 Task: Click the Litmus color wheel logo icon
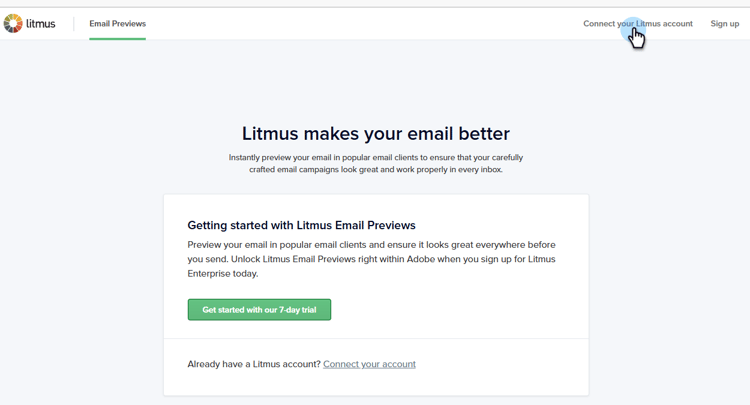click(x=13, y=23)
